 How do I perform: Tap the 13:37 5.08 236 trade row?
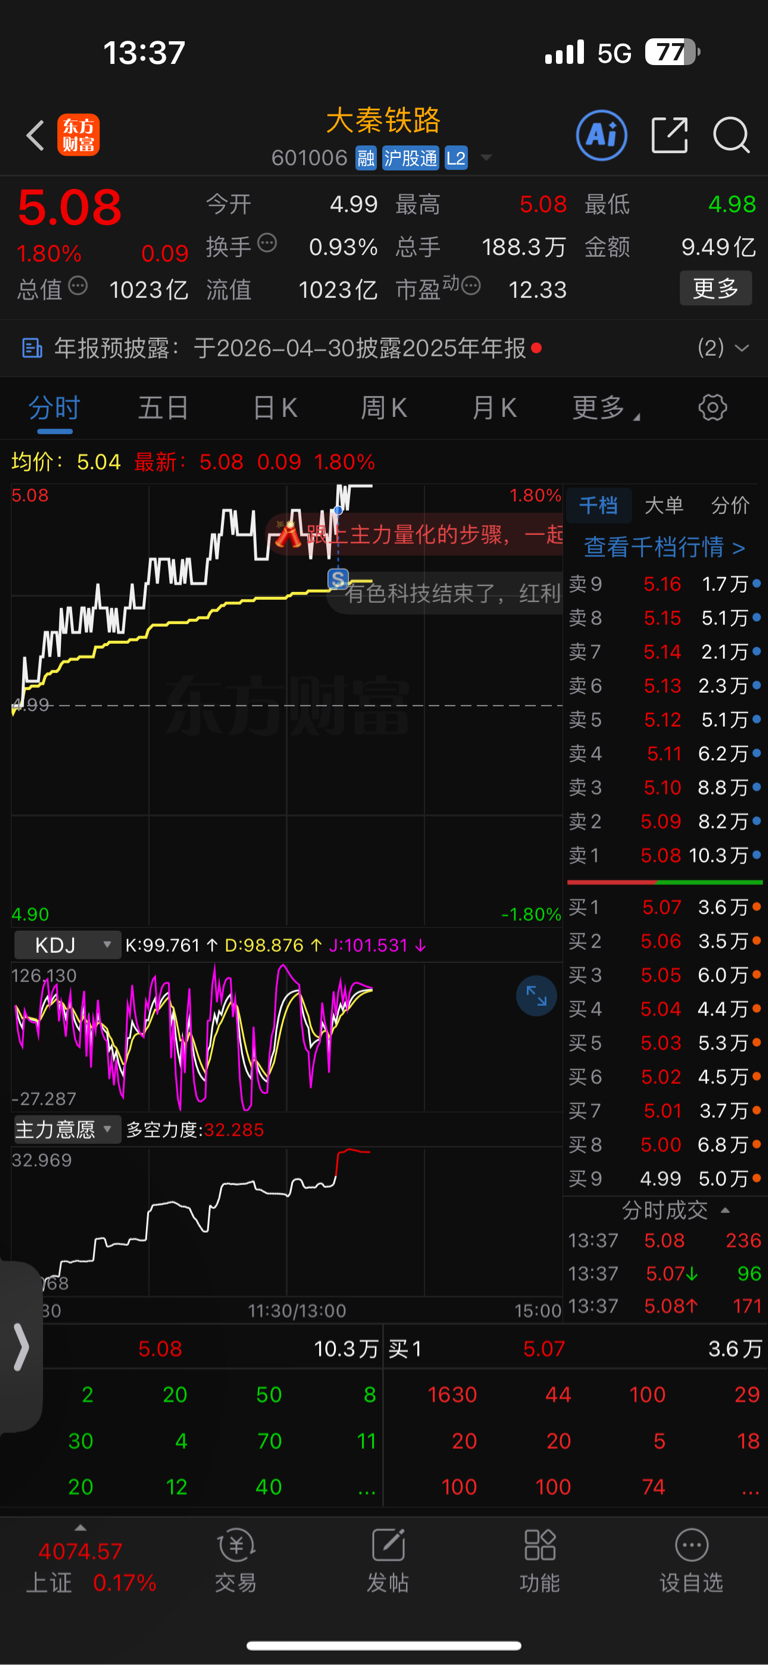click(665, 1240)
